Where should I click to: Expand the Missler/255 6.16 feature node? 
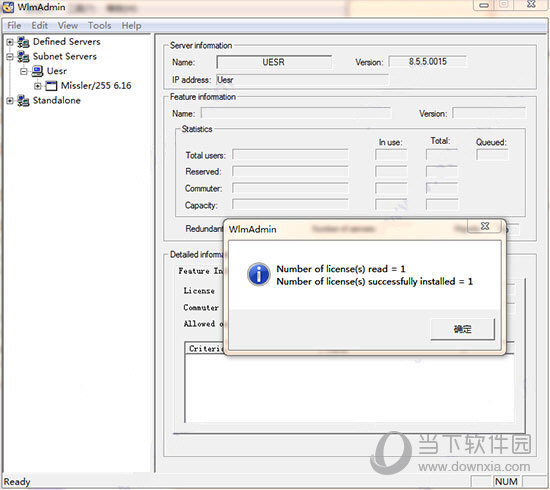pos(38,86)
